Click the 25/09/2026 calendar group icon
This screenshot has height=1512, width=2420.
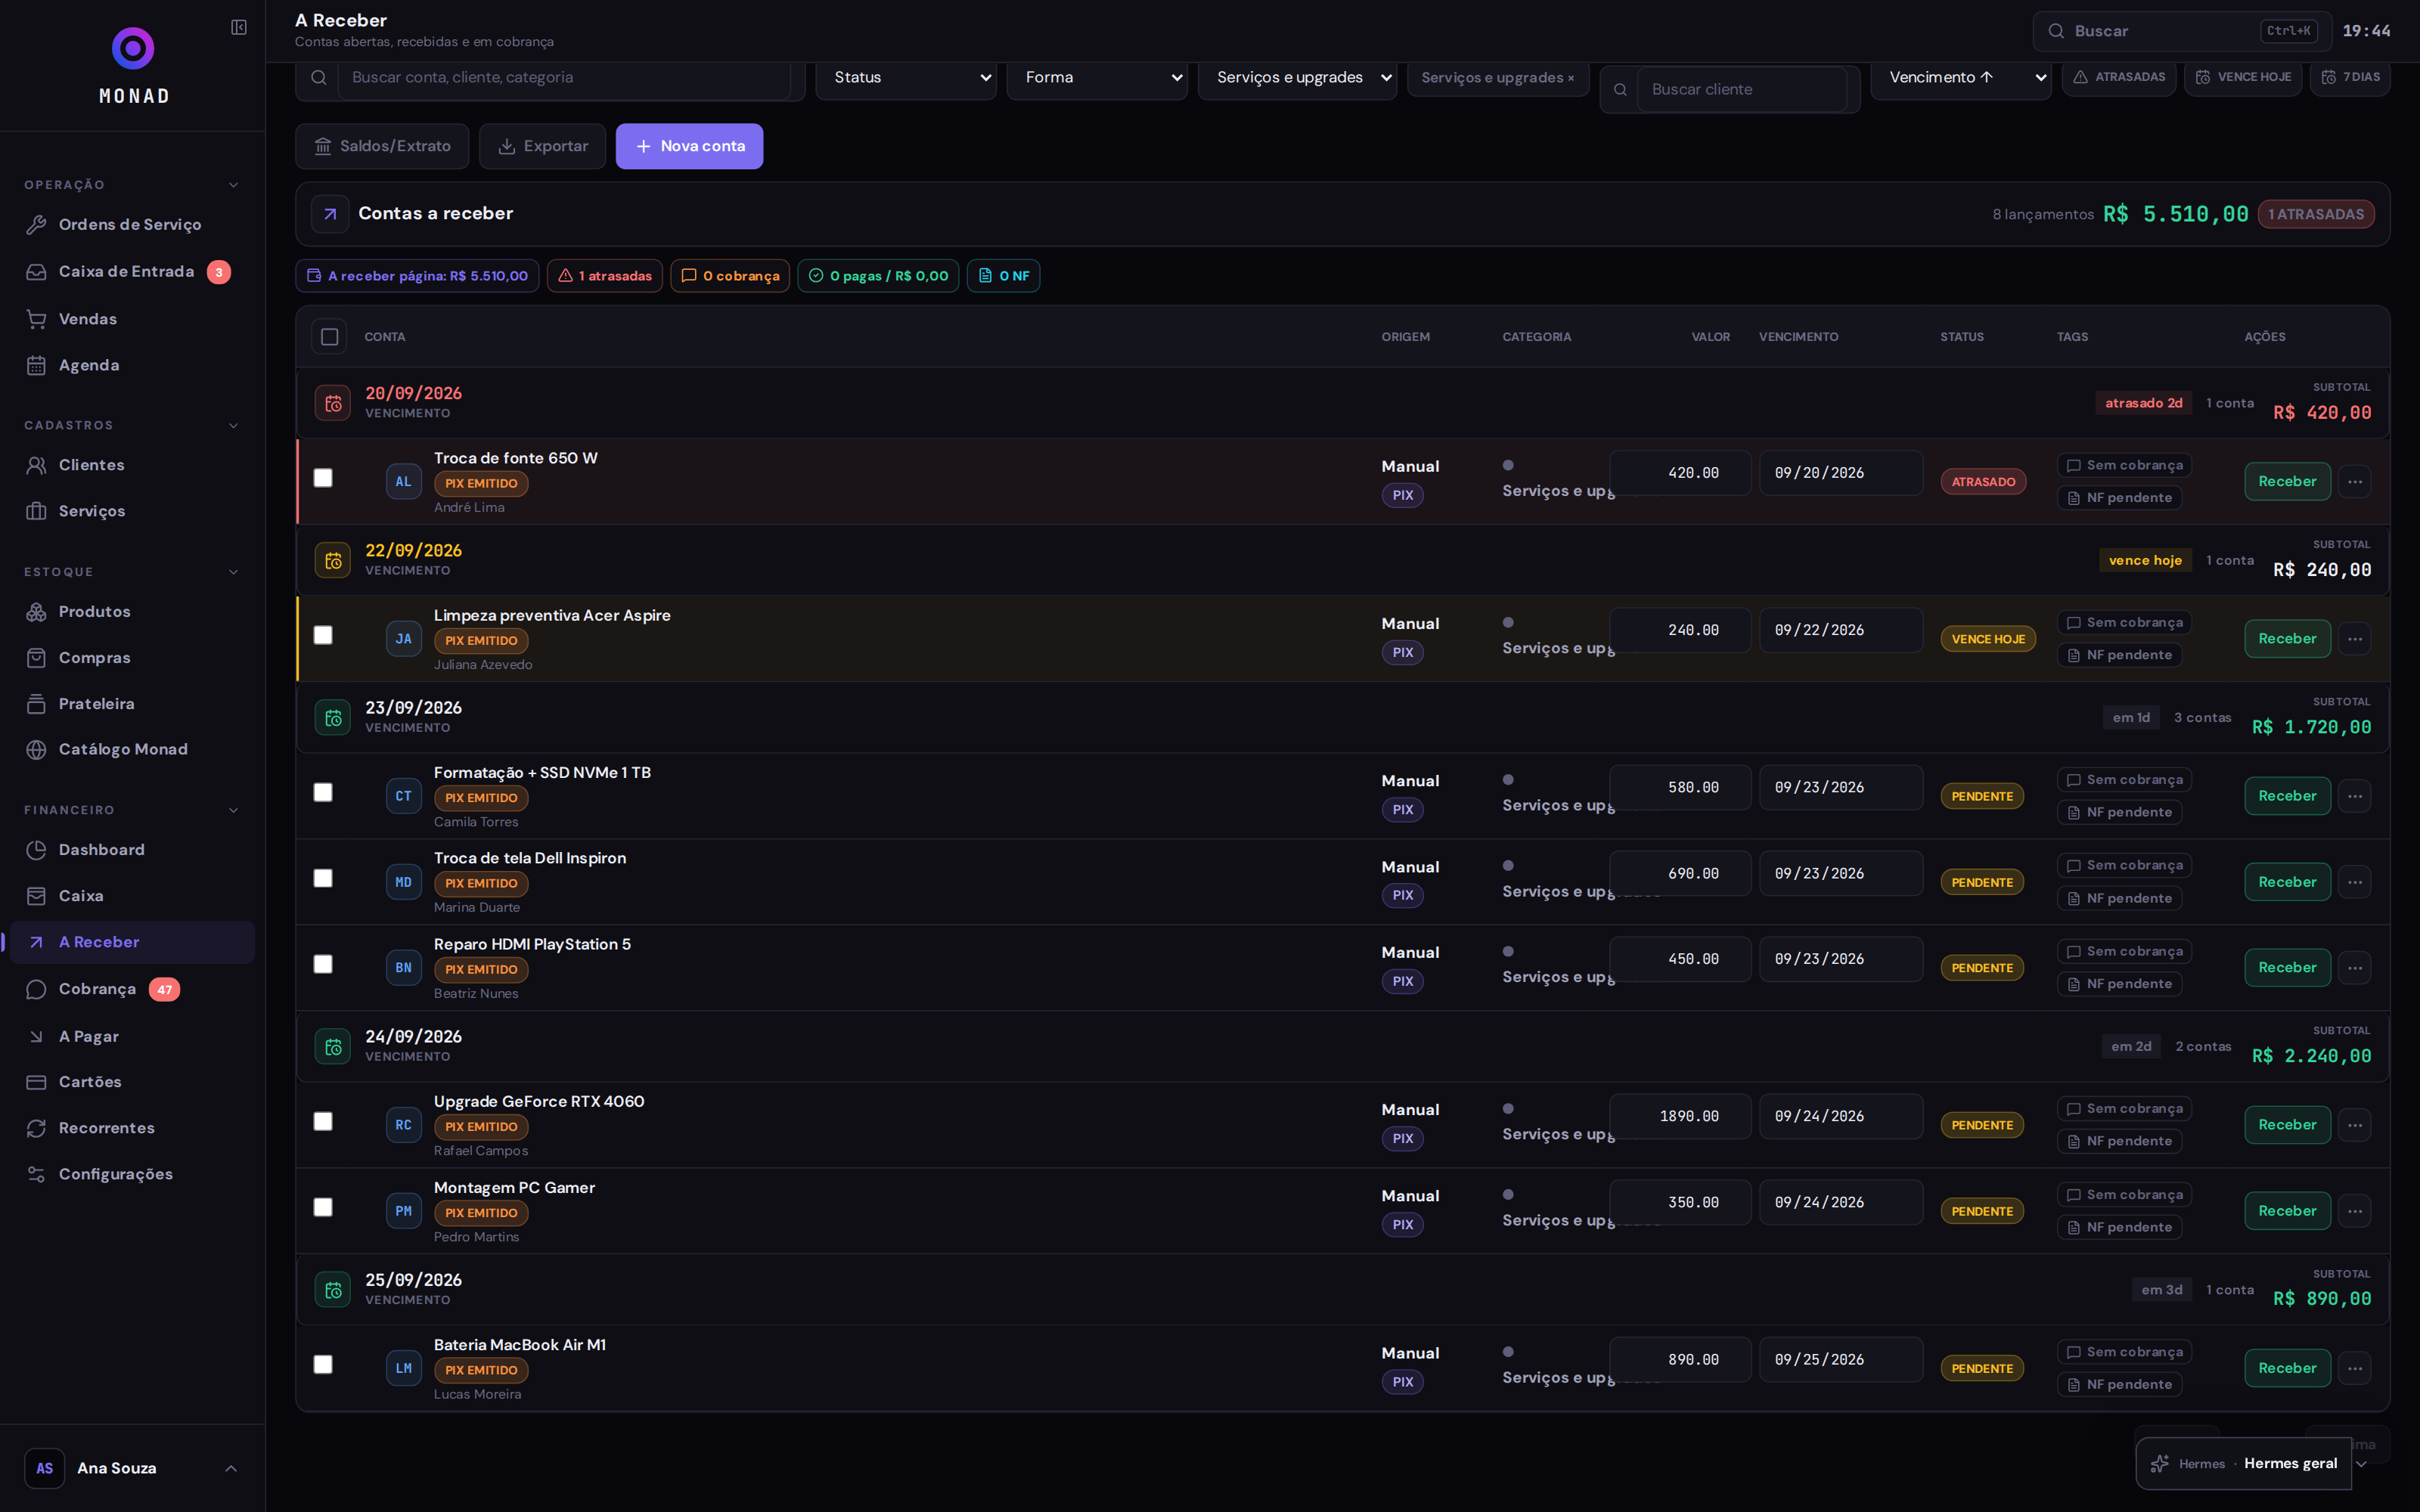click(333, 1290)
